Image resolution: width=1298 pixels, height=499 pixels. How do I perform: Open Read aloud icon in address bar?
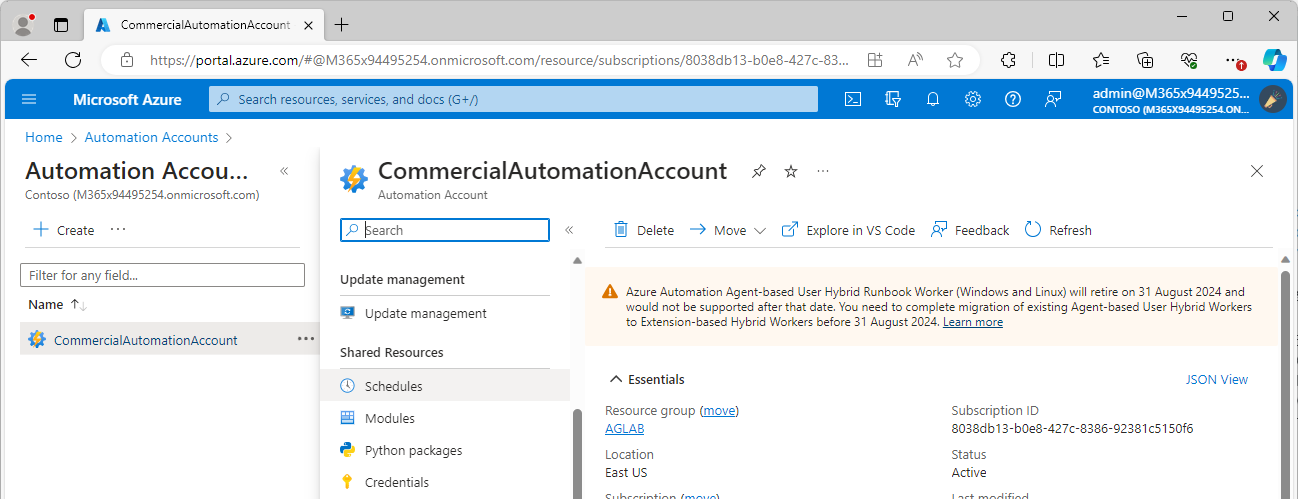[915, 60]
